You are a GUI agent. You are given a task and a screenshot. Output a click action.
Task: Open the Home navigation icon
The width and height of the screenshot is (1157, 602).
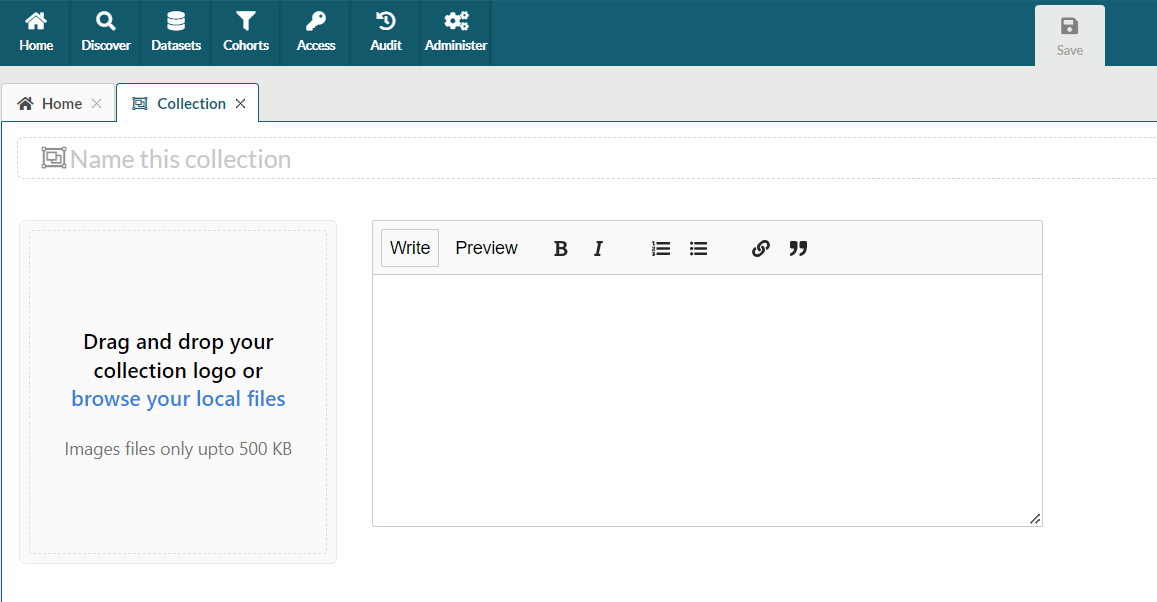[36, 32]
